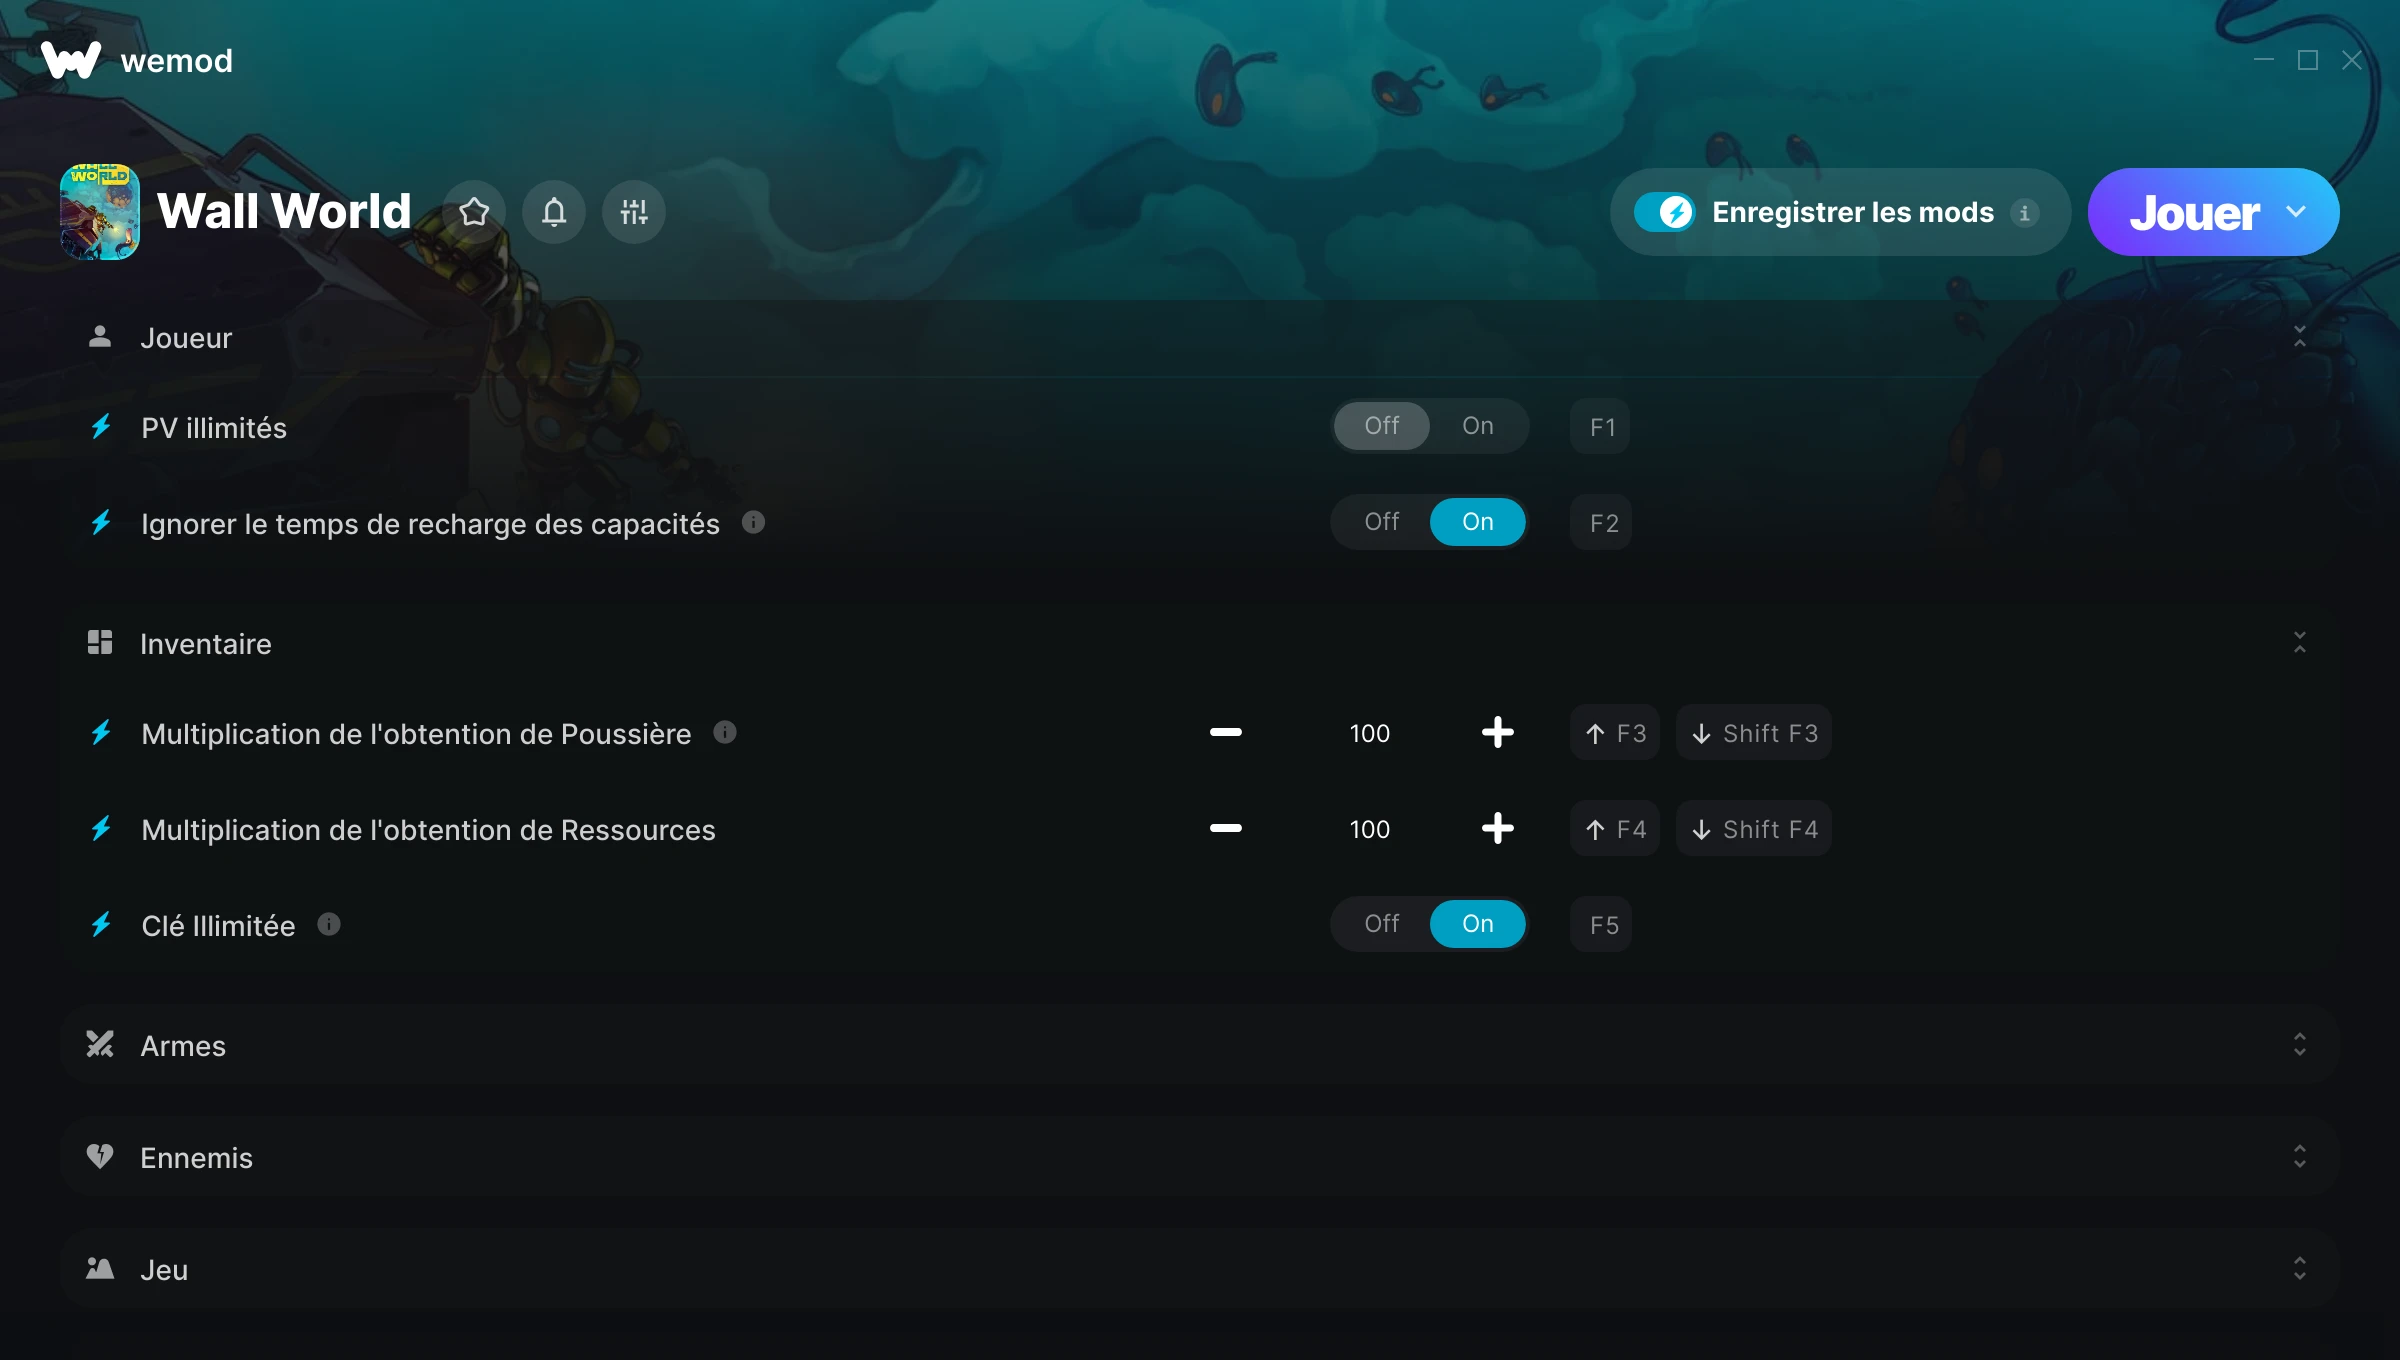Disable the Clé Illimitée toggle
Viewport: 2400px width, 1360px height.
(x=1382, y=924)
